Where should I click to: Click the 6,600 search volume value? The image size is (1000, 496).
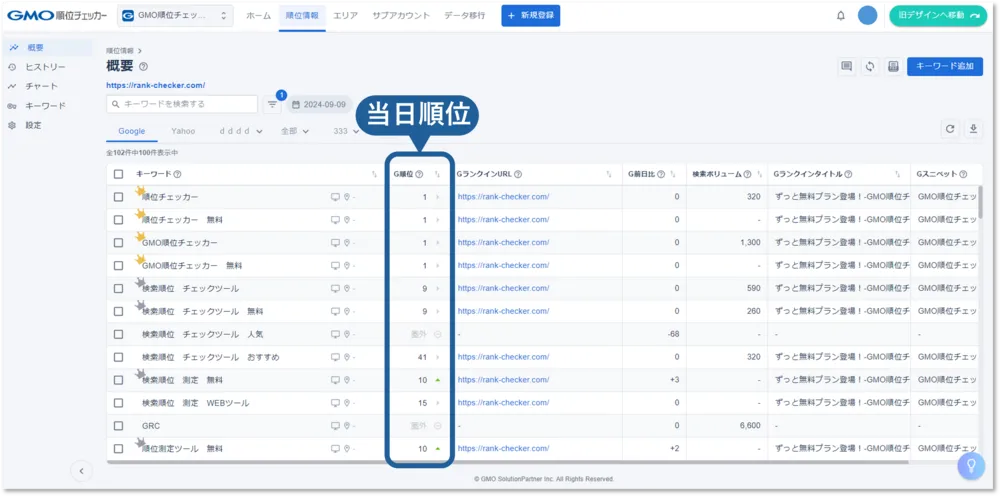[x=750, y=426]
